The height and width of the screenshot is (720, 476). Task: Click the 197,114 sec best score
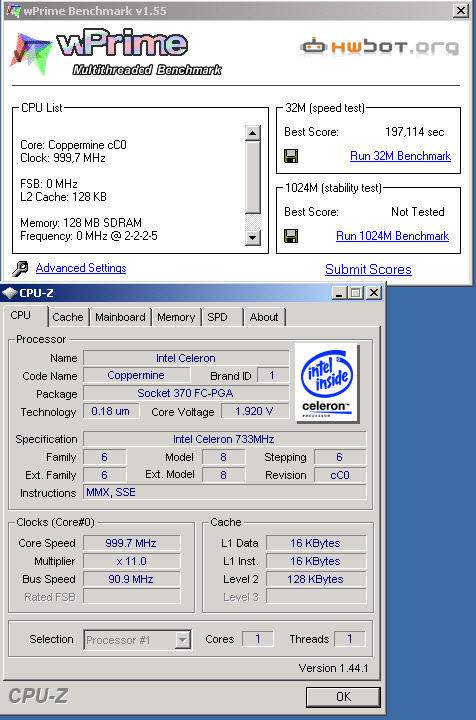[414, 132]
